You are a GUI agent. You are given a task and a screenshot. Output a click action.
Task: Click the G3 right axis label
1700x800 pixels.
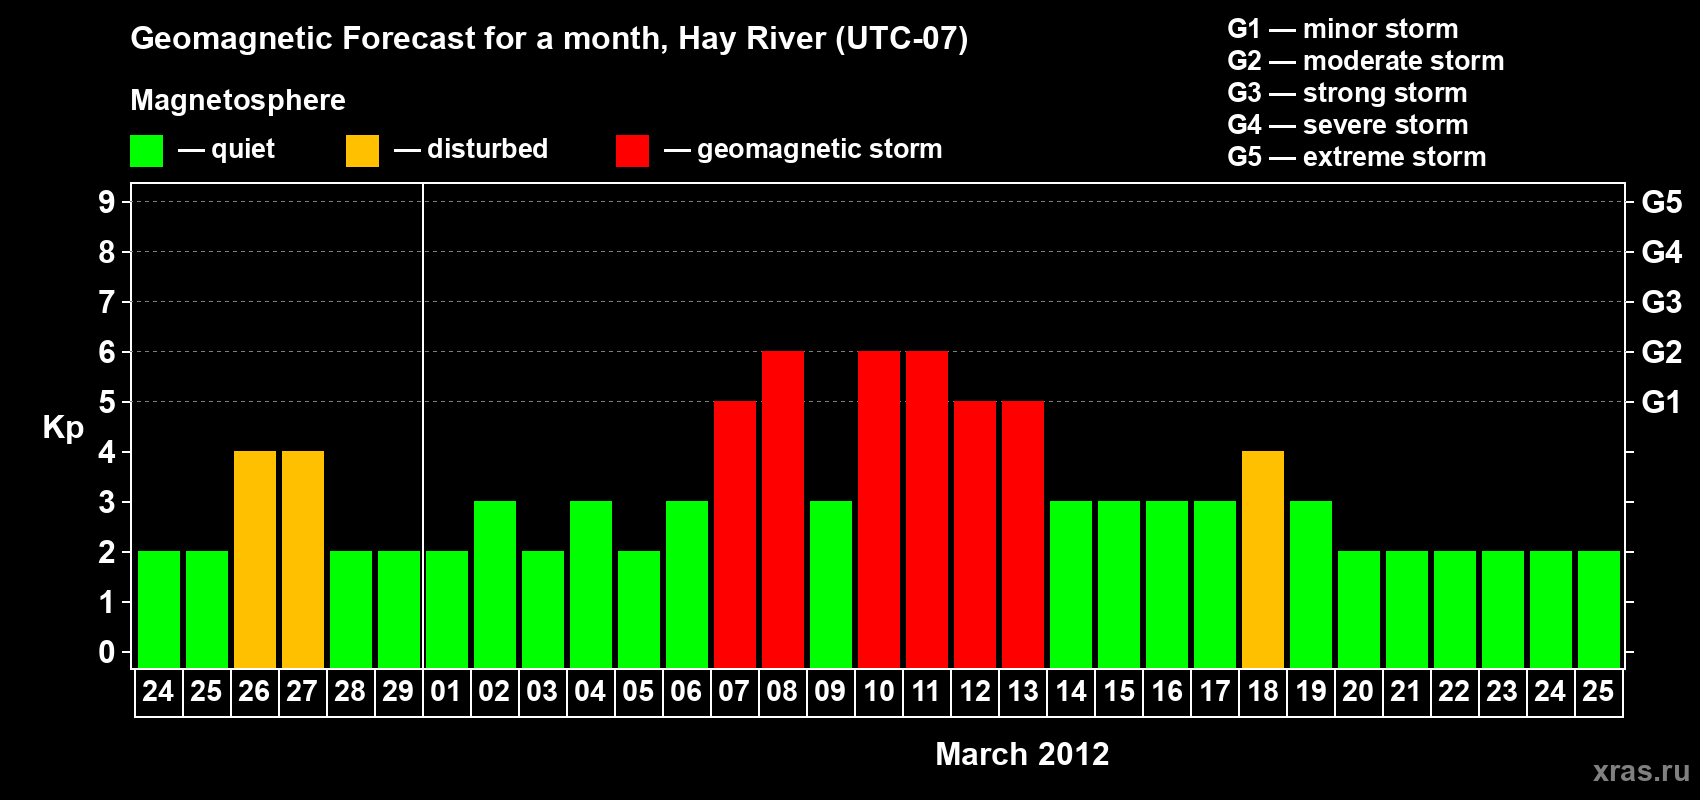click(1662, 302)
